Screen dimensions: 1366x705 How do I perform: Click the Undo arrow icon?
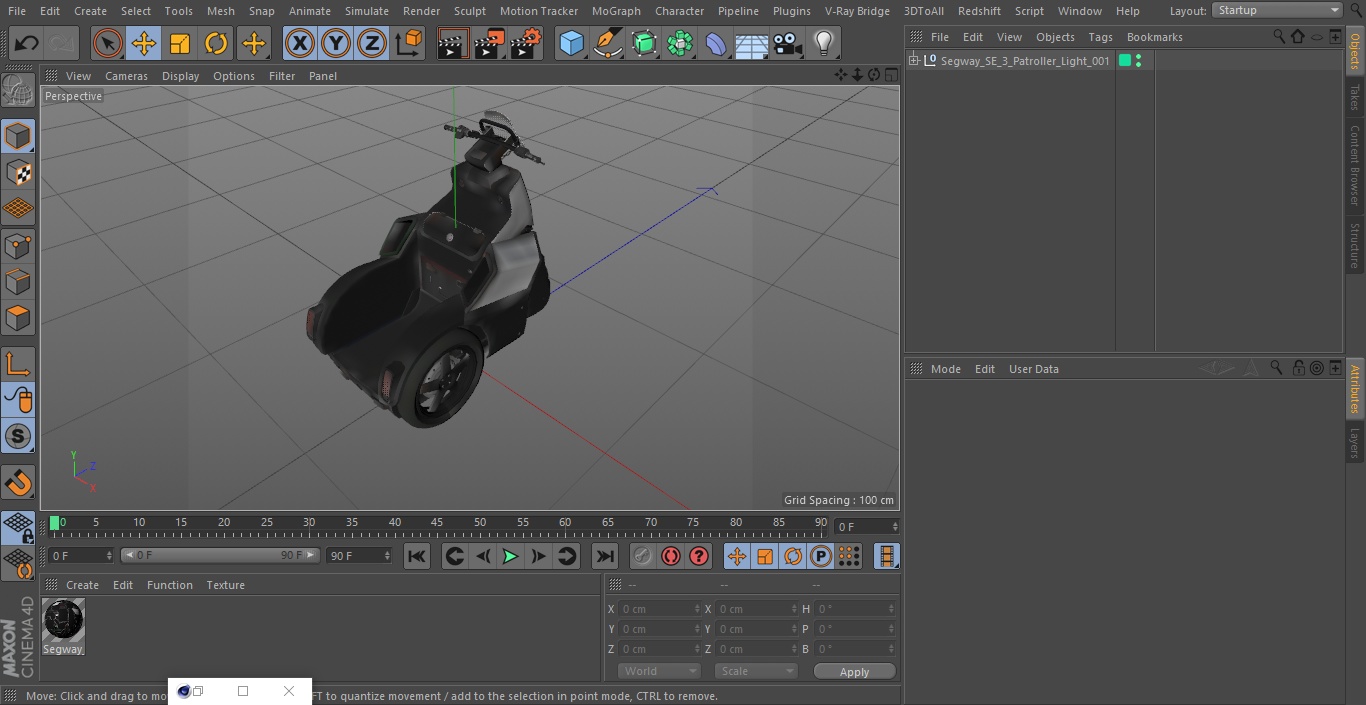(27, 43)
